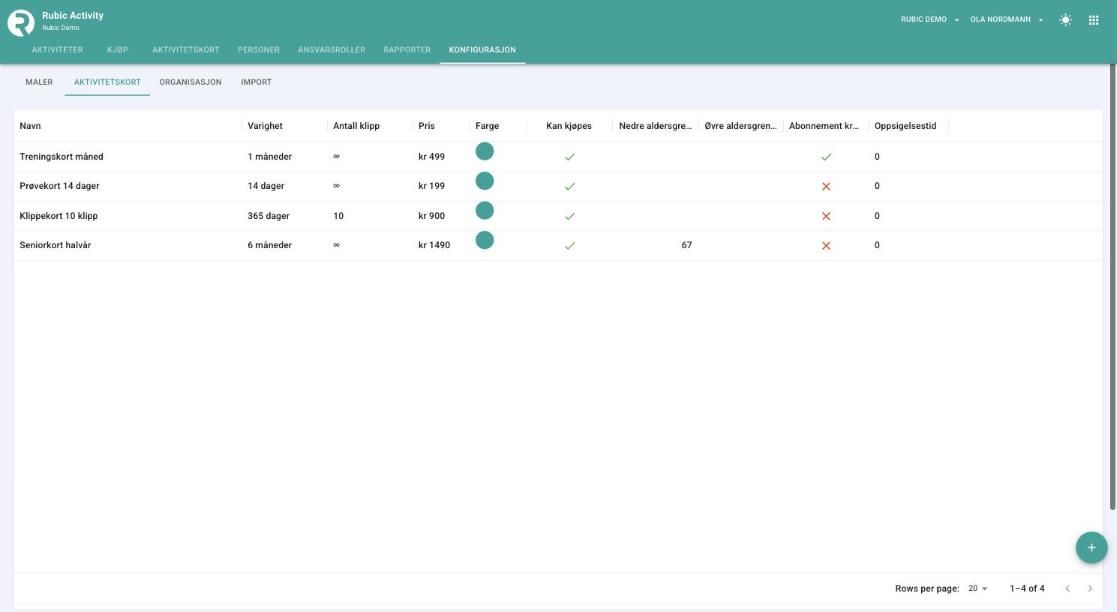Click color swatch for Treningskort måned
This screenshot has width=1117, height=612.
(484, 151)
